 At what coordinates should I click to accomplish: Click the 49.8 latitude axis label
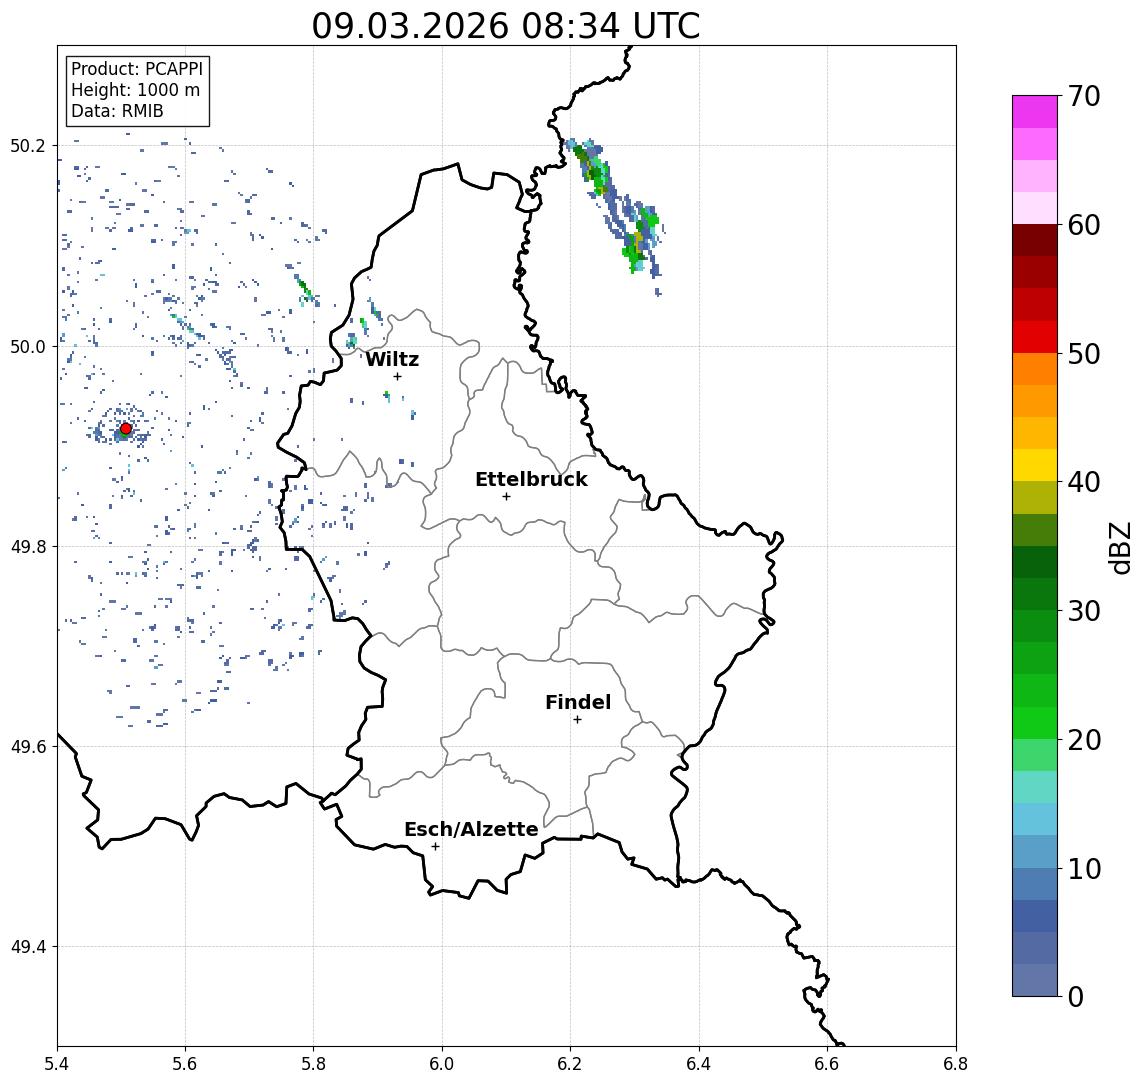(27, 546)
